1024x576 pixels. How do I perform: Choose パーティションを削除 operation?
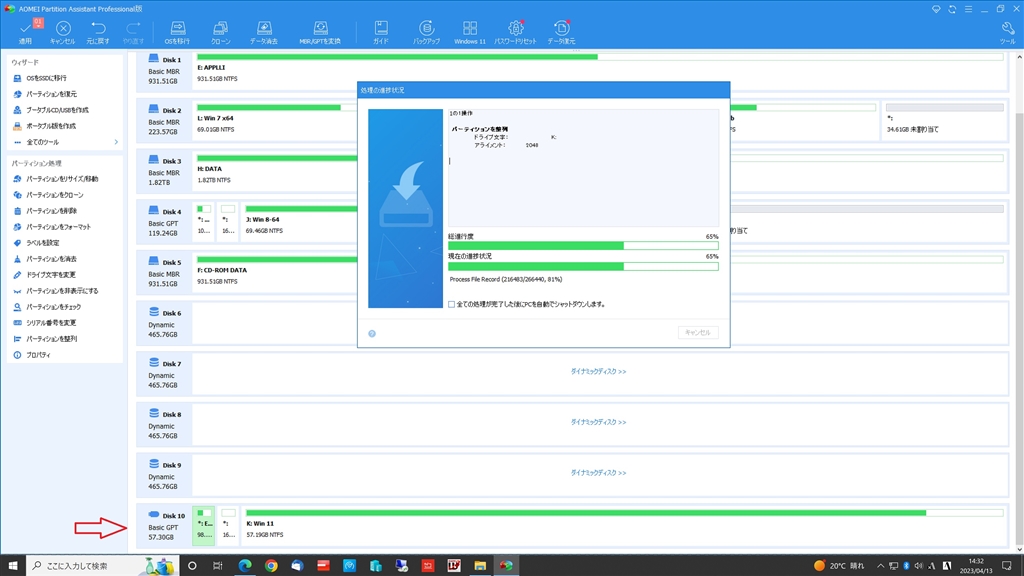[51, 211]
